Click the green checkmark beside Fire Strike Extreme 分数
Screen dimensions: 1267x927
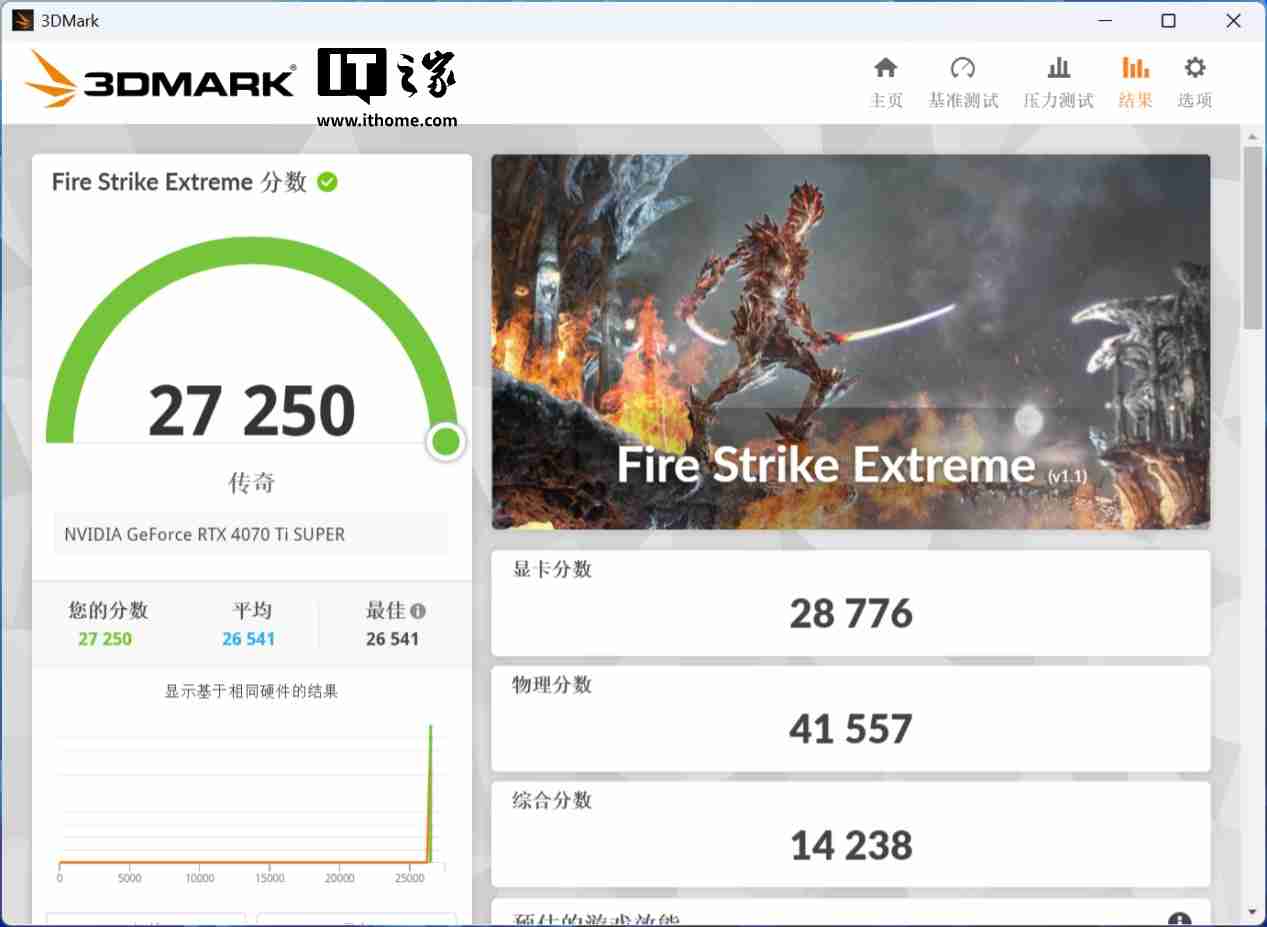(327, 182)
